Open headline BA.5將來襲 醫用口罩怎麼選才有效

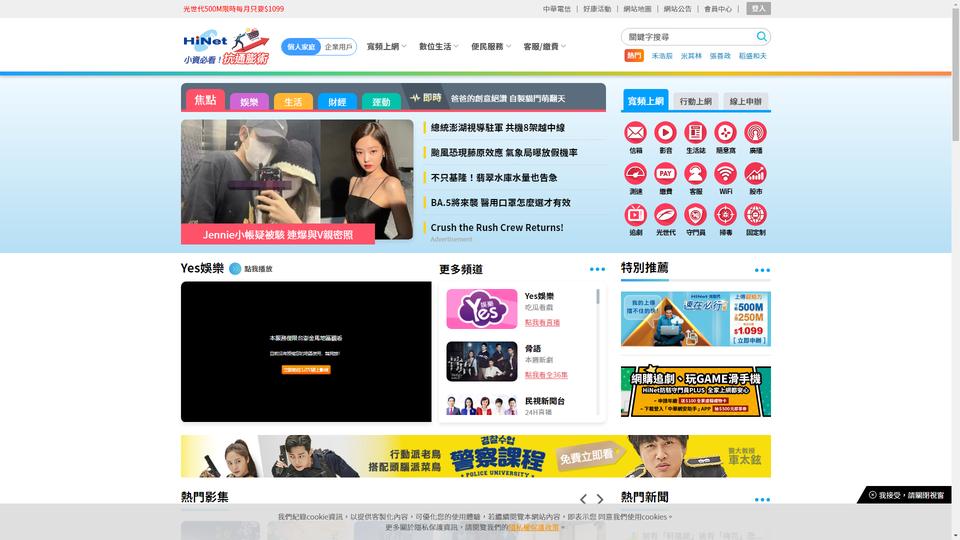(x=501, y=203)
